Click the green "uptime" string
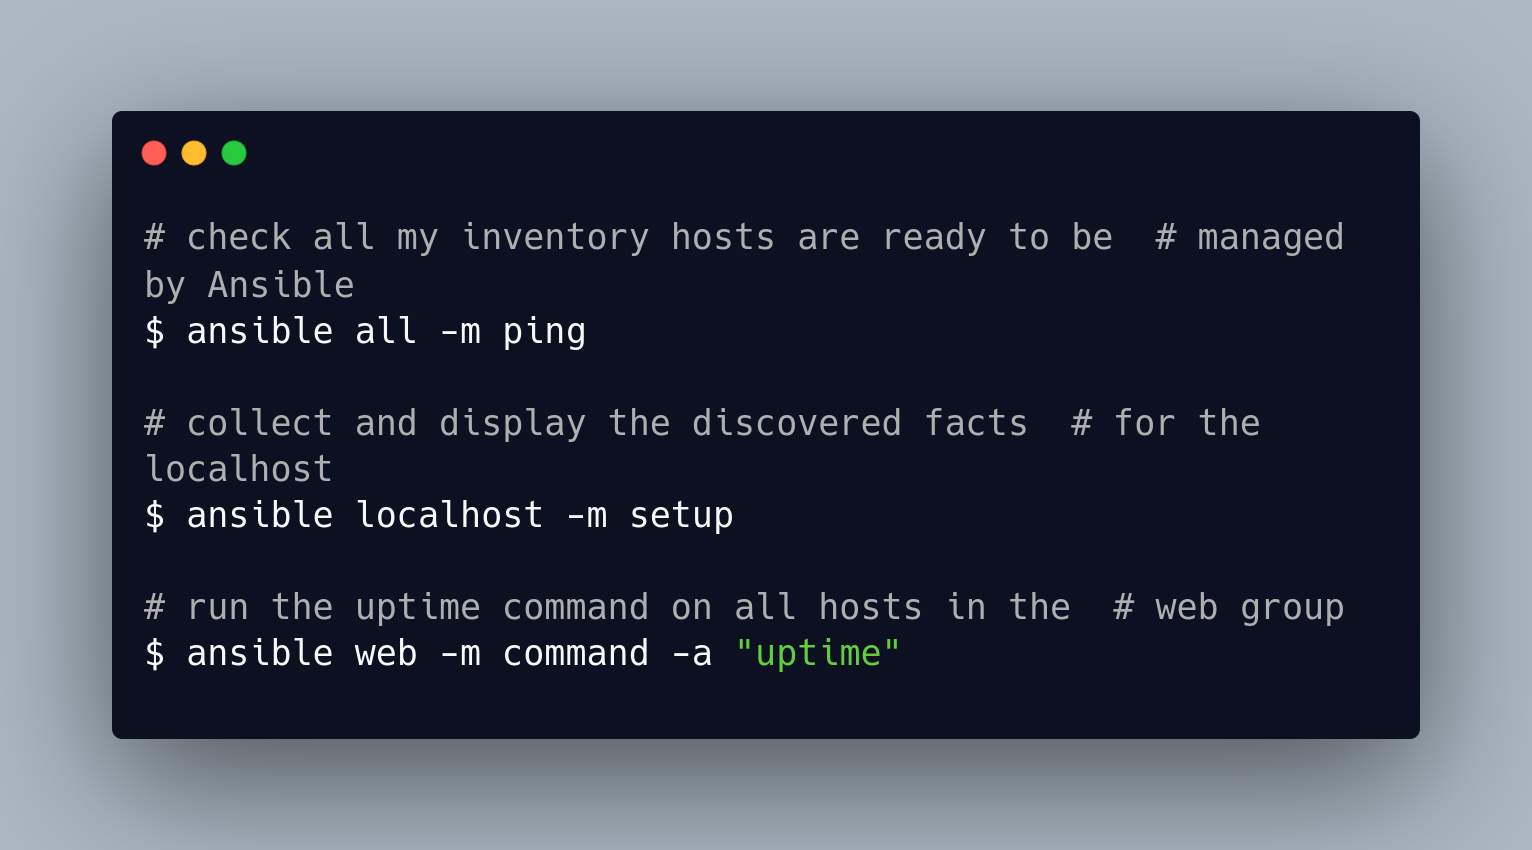The width and height of the screenshot is (1532, 850). pos(818,653)
